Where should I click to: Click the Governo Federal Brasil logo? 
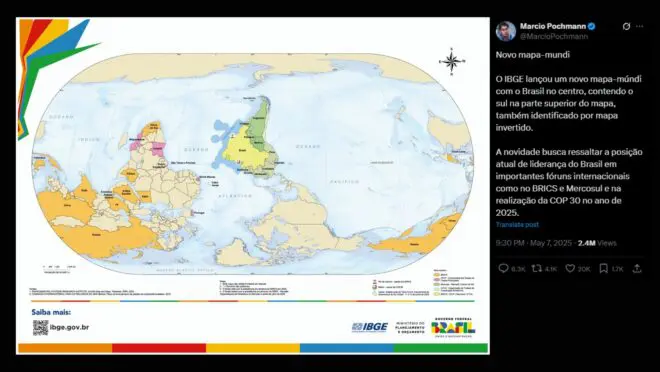click(x=453, y=327)
